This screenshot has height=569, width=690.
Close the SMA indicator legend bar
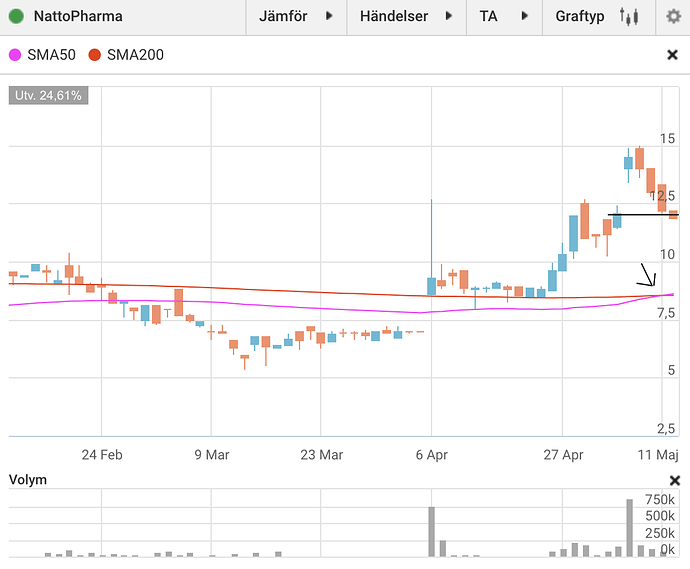[672, 55]
